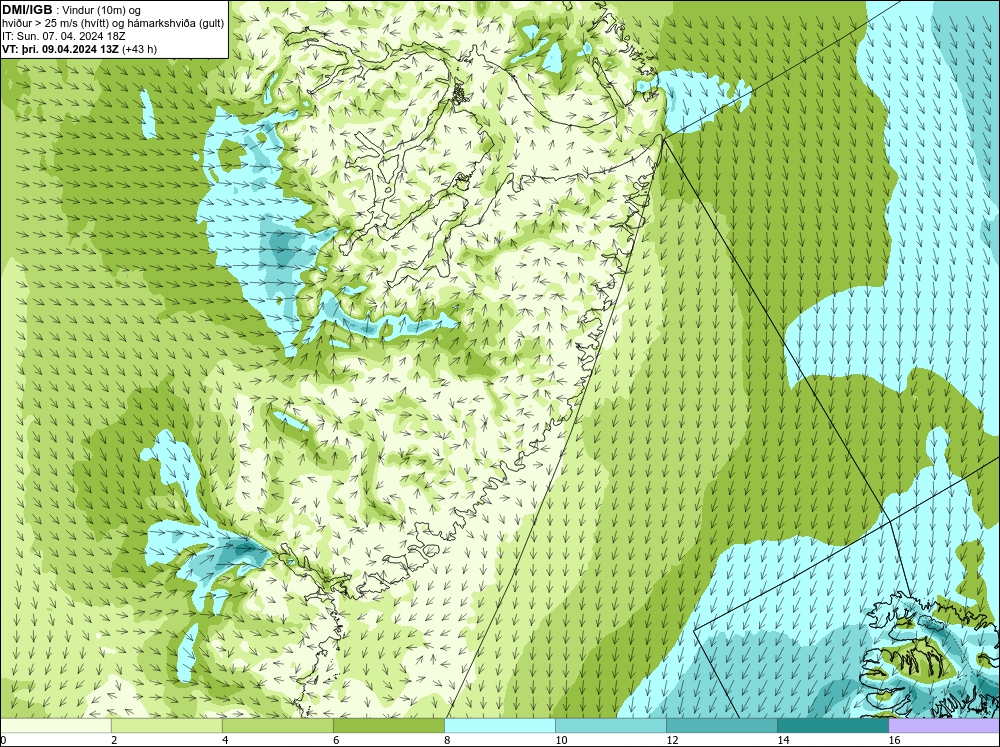Viewport: 1000px width, 747px height.
Task: Click the 2–4 m/s light green legend swatch
Action: pyautogui.click(x=167, y=725)
